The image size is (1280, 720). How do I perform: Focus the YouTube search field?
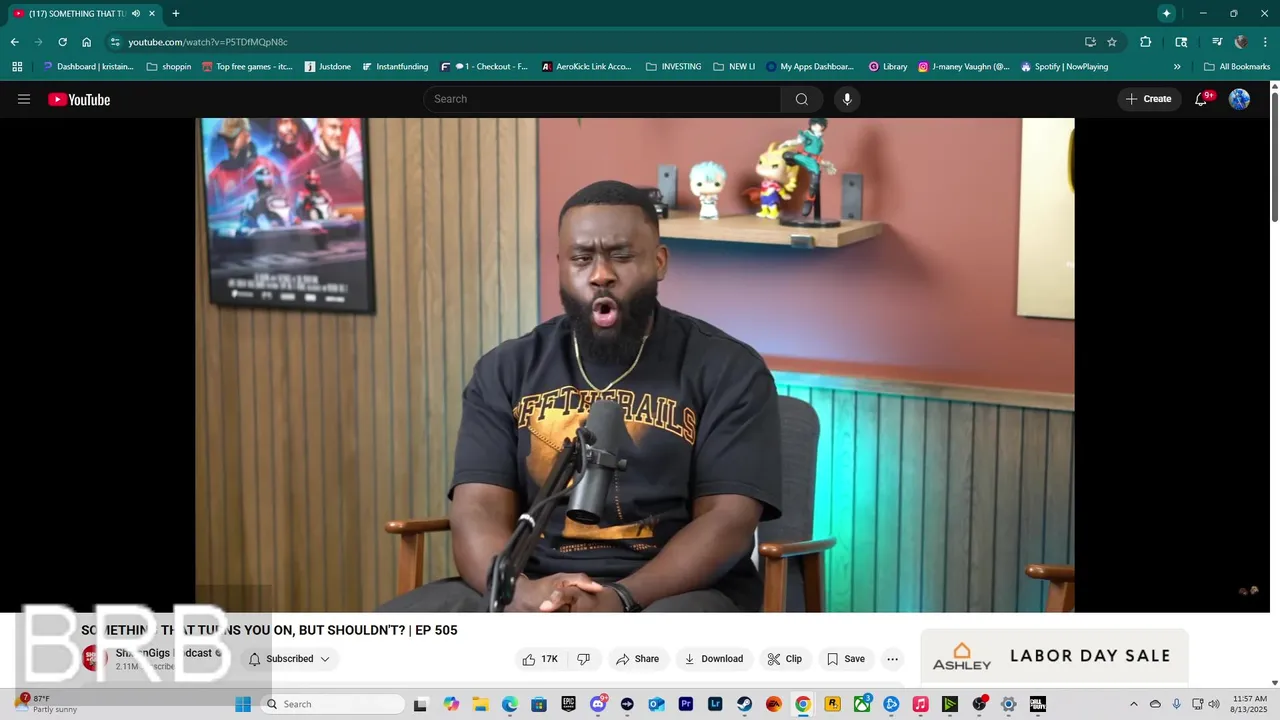coord(602,99)
